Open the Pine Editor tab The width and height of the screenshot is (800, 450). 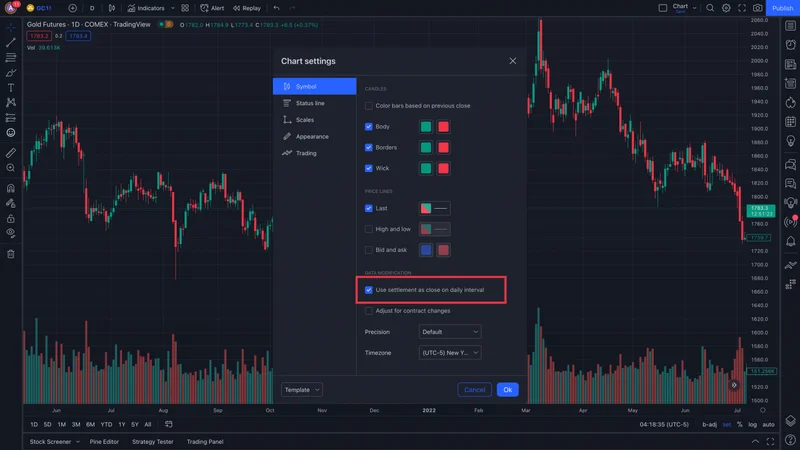click(x=104, y=442)
